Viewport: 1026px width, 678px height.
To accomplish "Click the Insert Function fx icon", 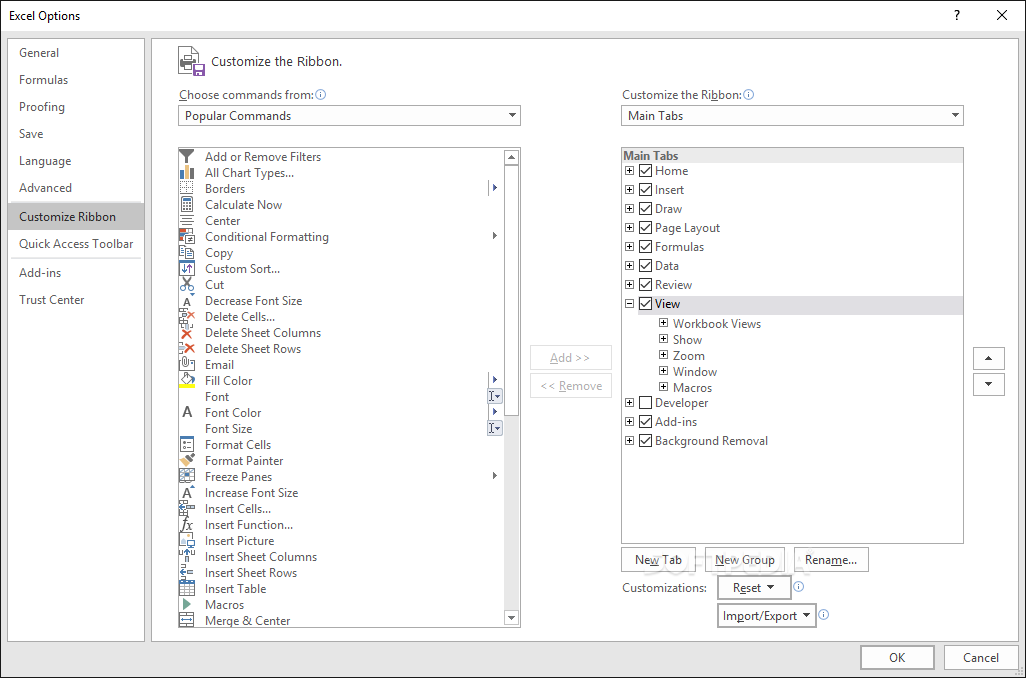I will [186, 525].
